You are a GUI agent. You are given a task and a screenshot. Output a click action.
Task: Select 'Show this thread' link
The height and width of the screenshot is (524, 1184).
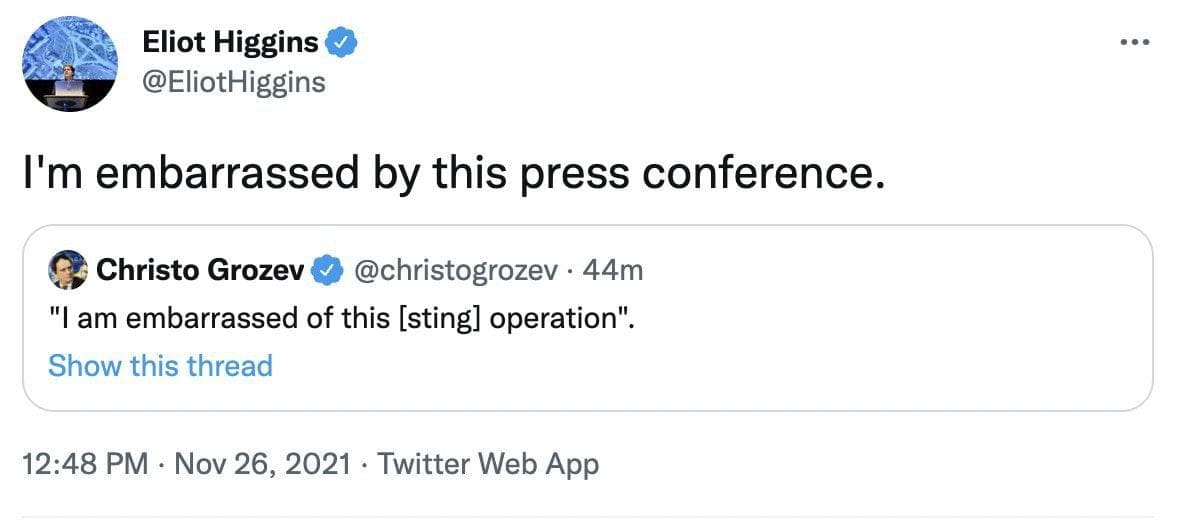160,366
